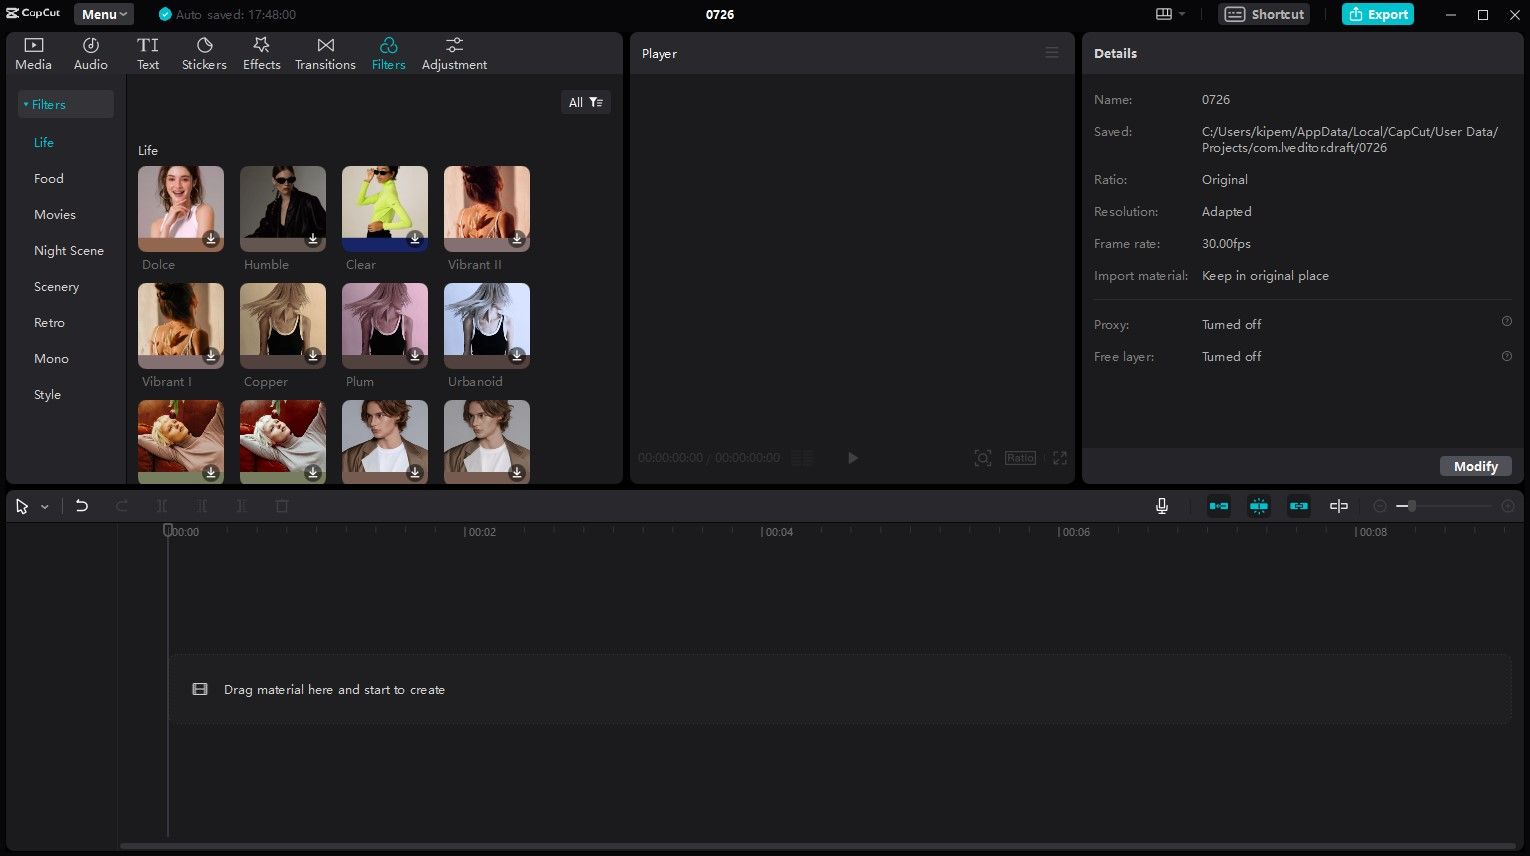Click the undo arrow in timeline toolbar
Image resolution: width=1530 pixels, height=856 pixels.
82,506
